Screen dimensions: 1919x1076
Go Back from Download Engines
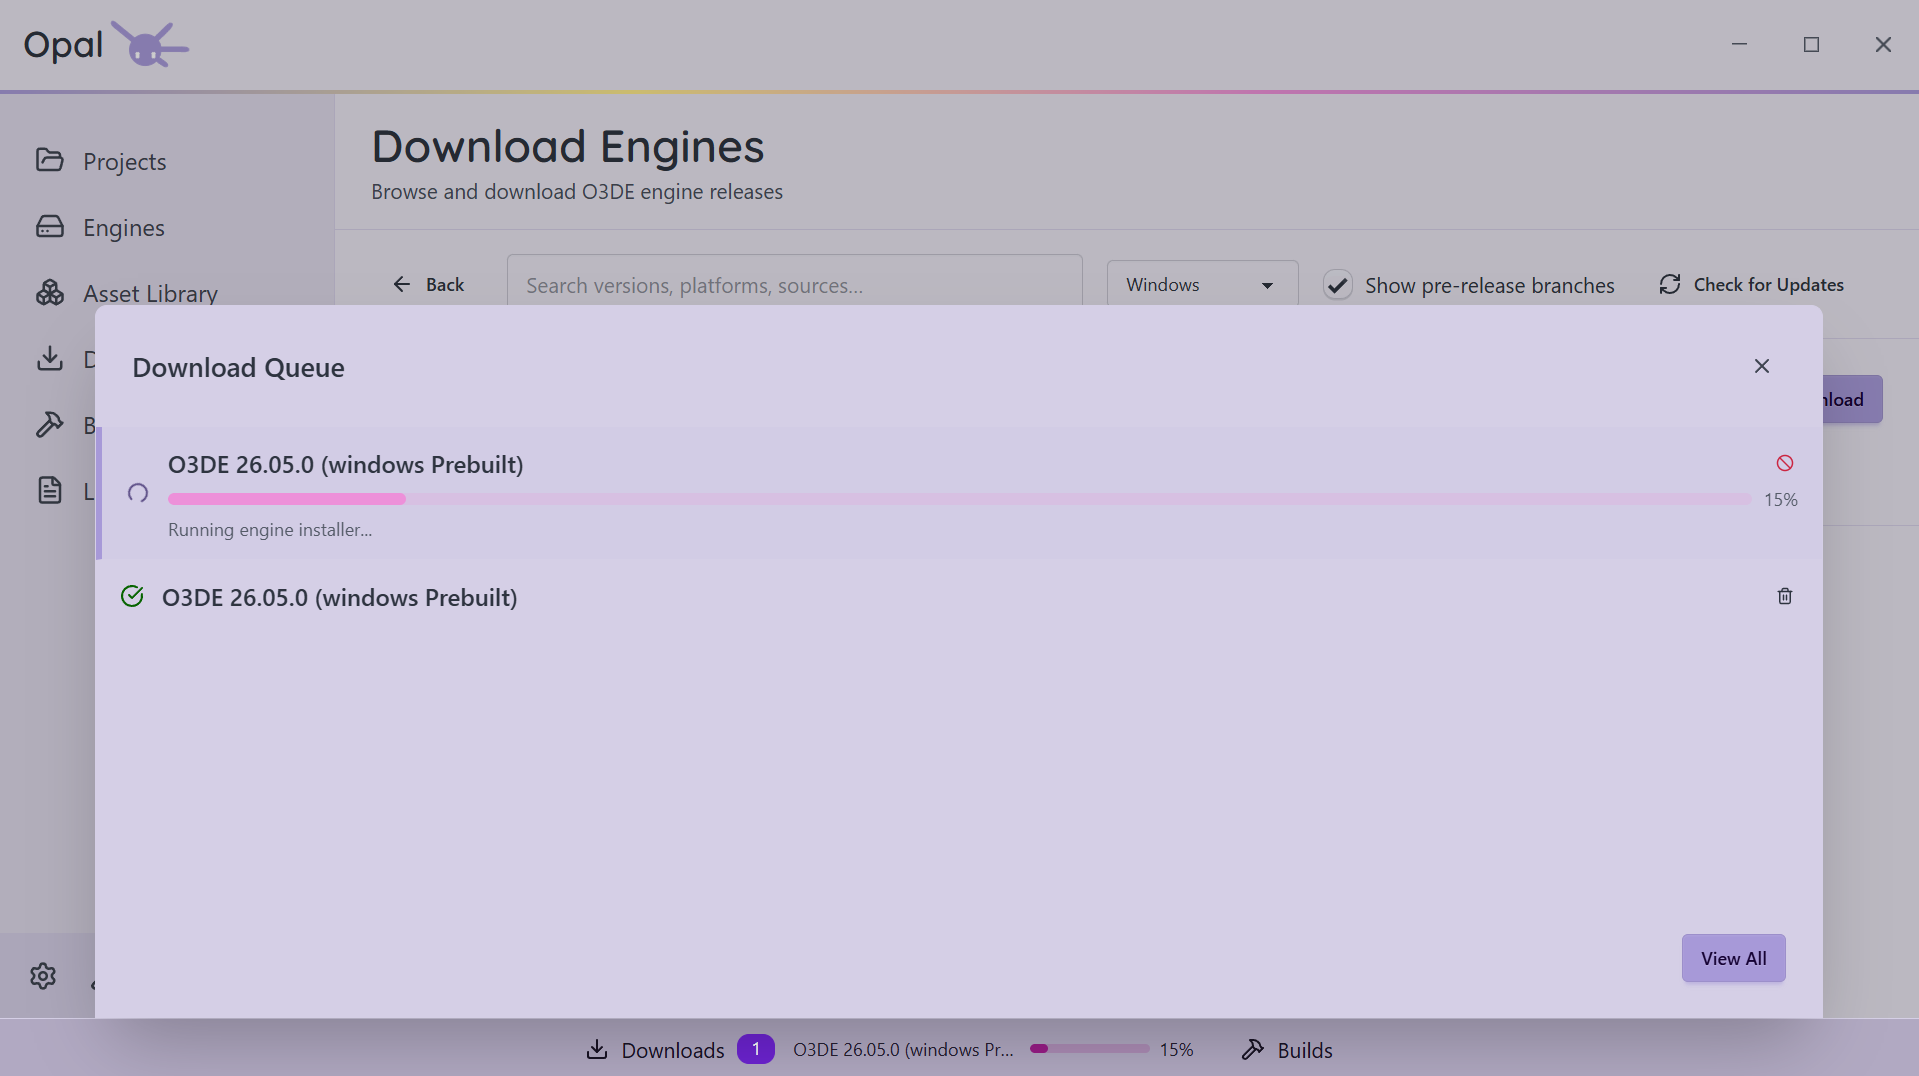coord(428,285)
